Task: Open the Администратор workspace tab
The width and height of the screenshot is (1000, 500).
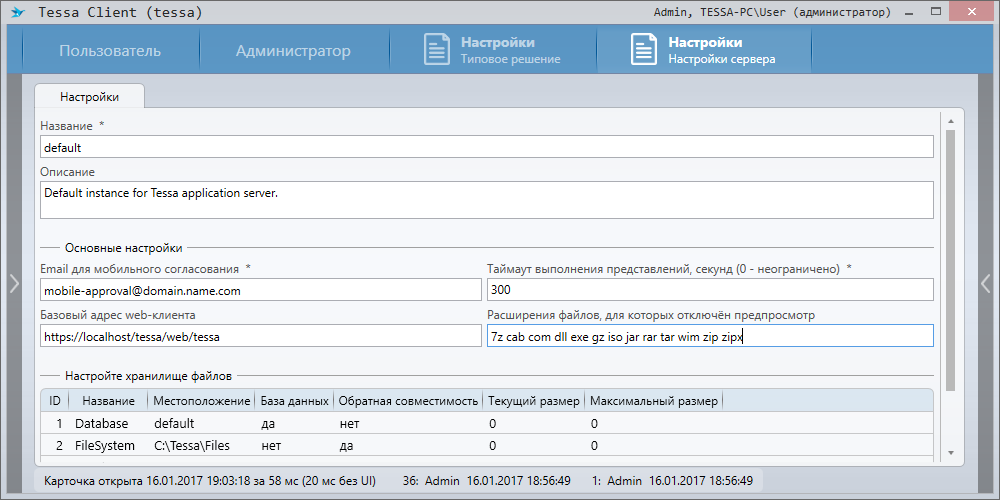Action: (293, 51)
